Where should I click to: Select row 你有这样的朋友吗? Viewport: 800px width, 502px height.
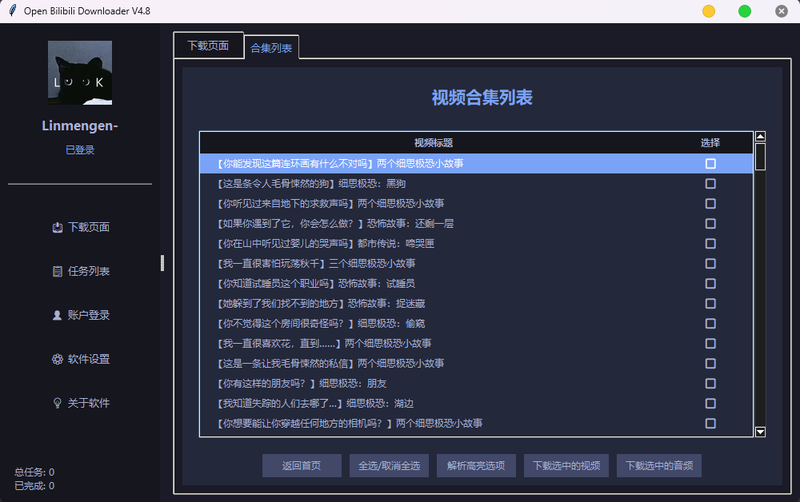[476, 383]
